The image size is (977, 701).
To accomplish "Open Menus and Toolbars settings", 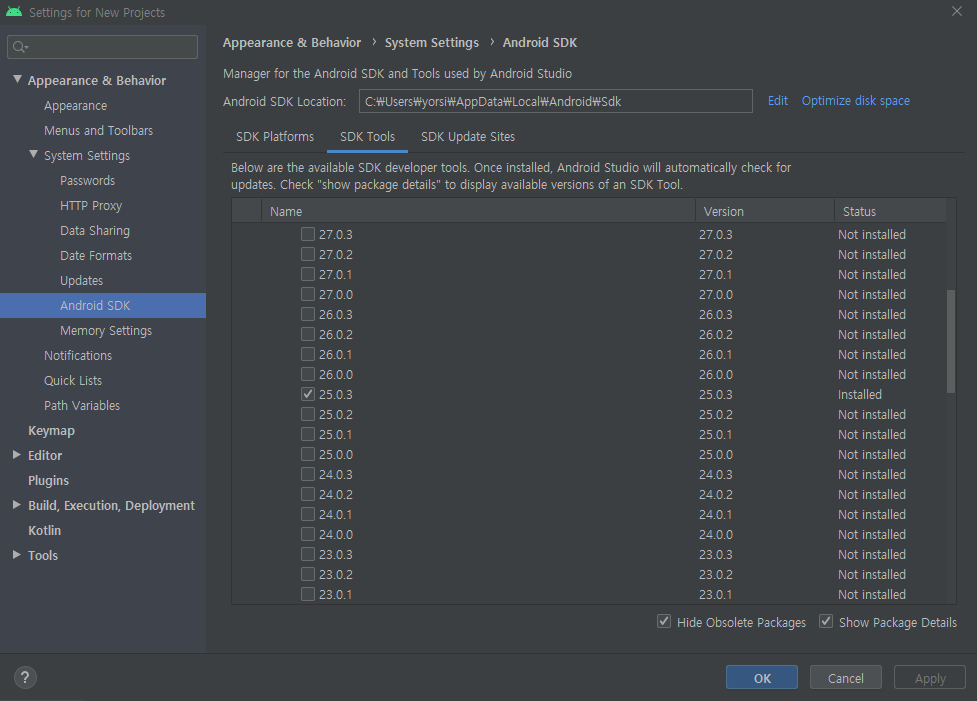I will click(98, 131).
